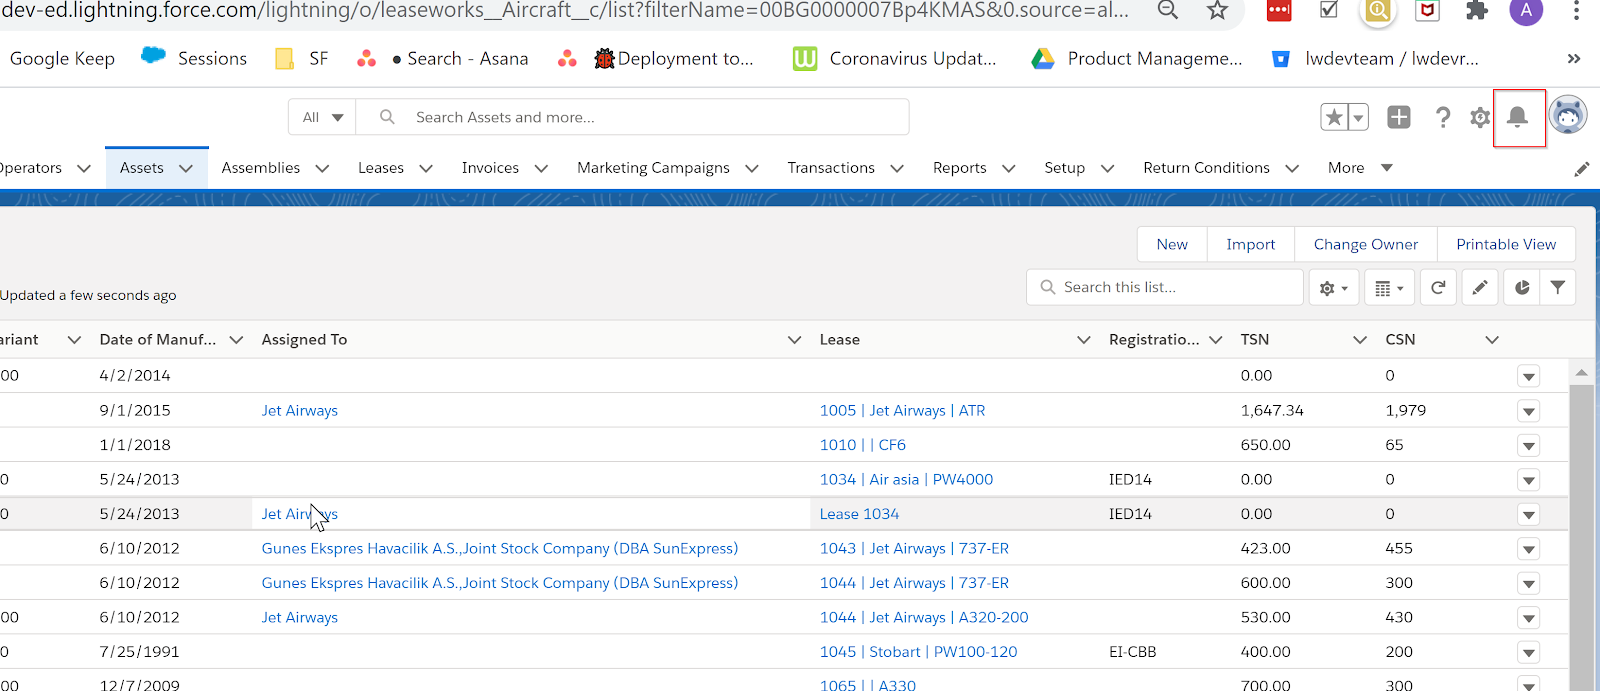This screenshot has width=1600, height=691.
Task: Edit navigation bar pencil icon
Action: point(1581,169)
